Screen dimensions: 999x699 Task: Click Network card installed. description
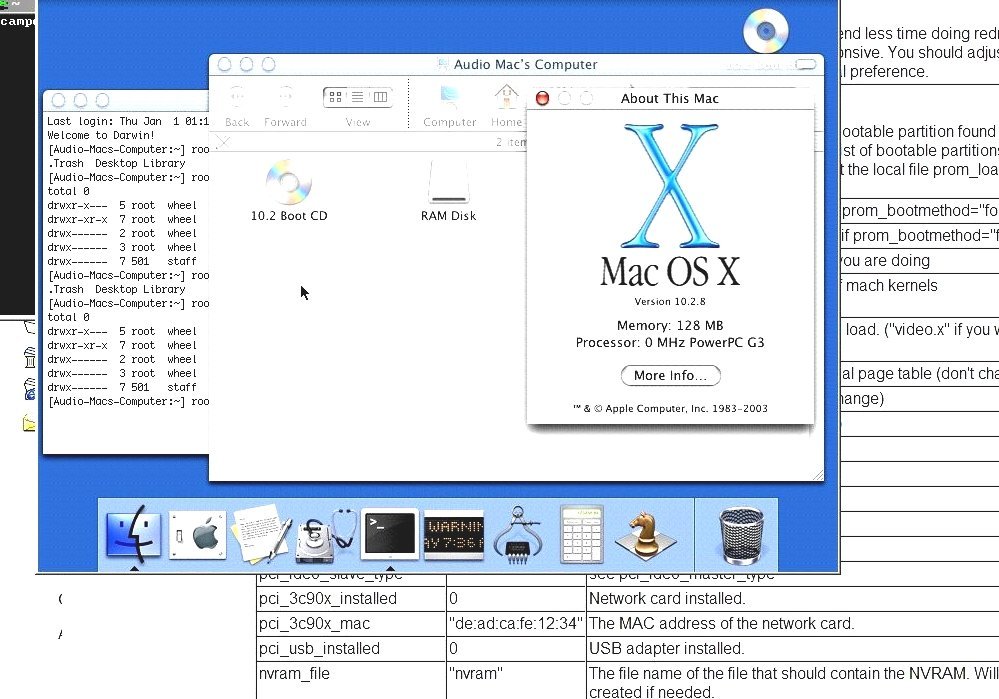(x=667, y=599)
